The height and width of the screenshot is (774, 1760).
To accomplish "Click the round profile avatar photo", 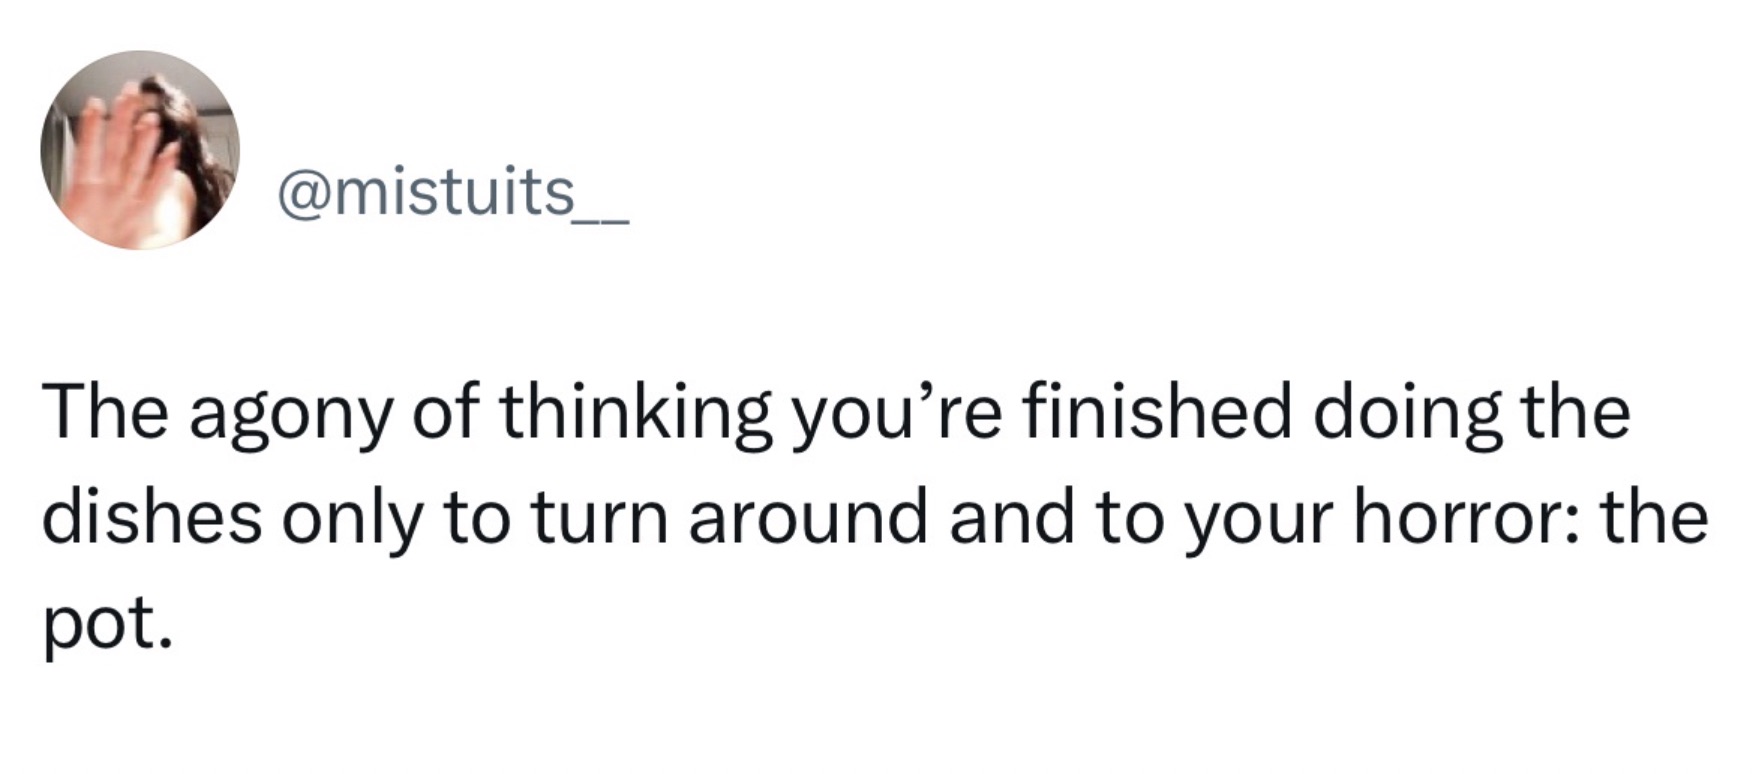I will [x=140, y=150].
